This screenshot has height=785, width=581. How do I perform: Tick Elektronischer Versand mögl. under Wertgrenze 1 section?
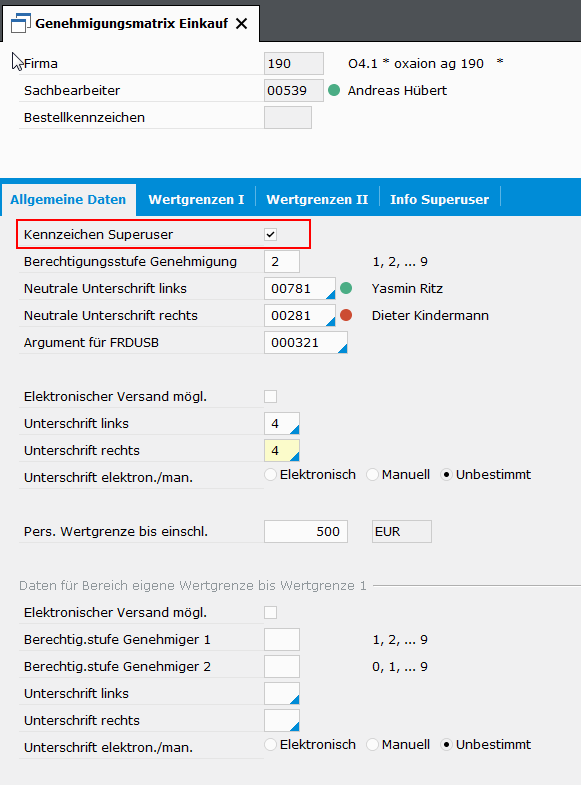coord(270,612)
